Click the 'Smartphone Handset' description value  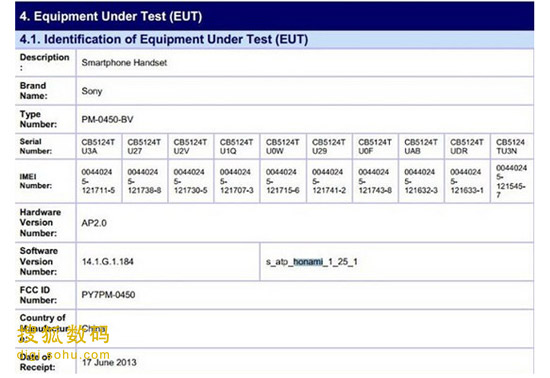124,63
